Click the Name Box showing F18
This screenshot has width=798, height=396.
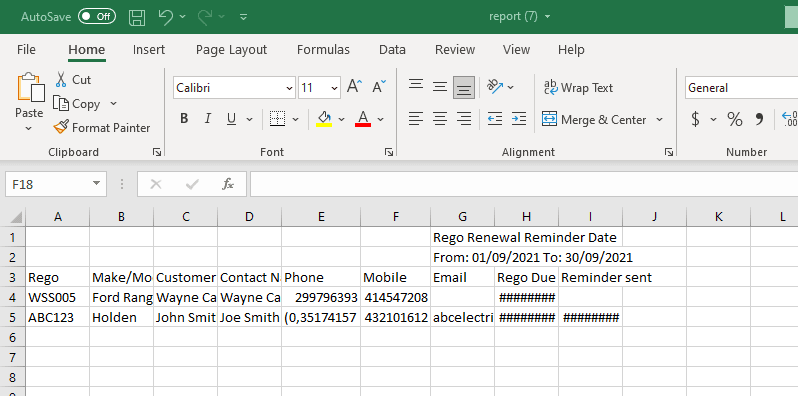[x=49, y=184]
